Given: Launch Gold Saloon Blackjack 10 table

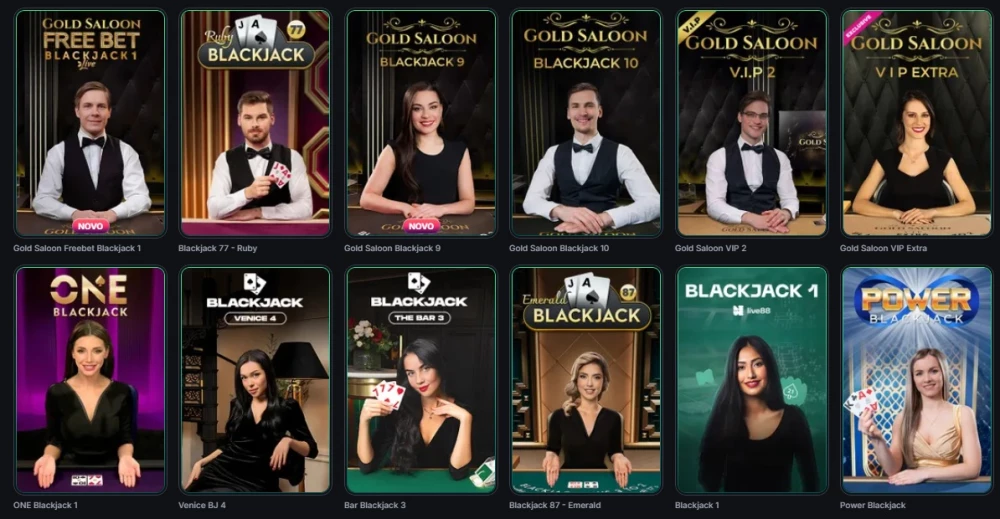Looking at the screenshot, I should 586,123.
